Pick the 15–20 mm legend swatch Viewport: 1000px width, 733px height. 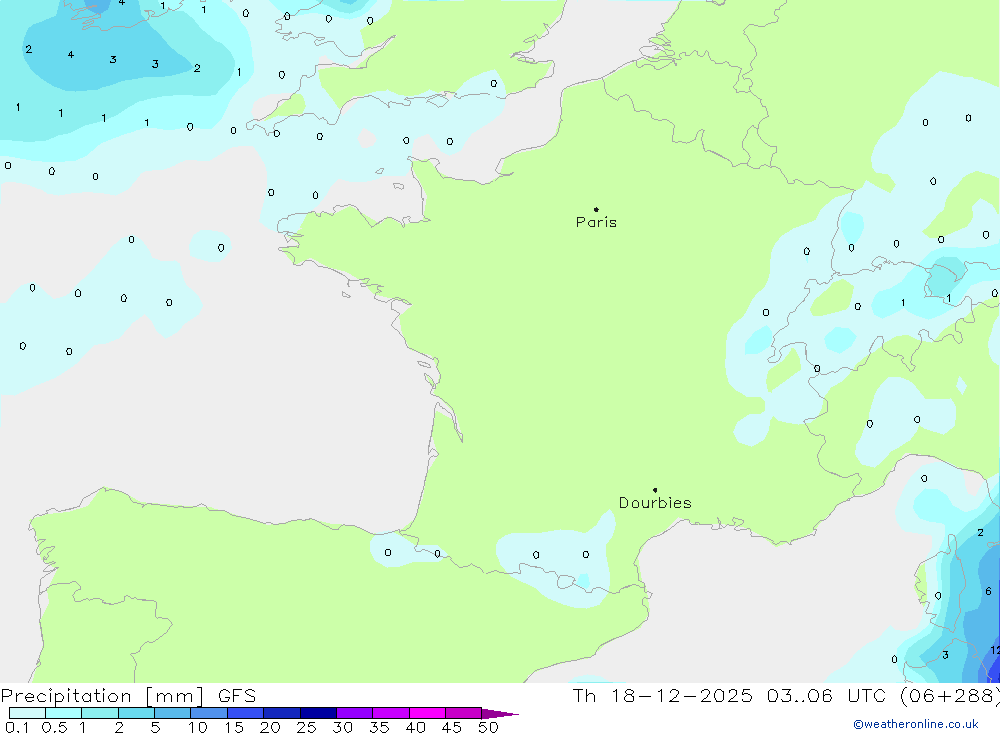pyautogui.click(x=245, y=713)
